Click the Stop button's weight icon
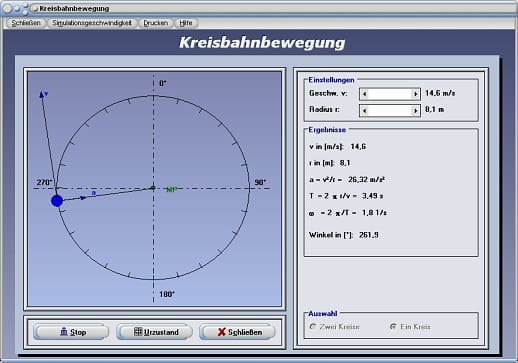 click(64, 332)
